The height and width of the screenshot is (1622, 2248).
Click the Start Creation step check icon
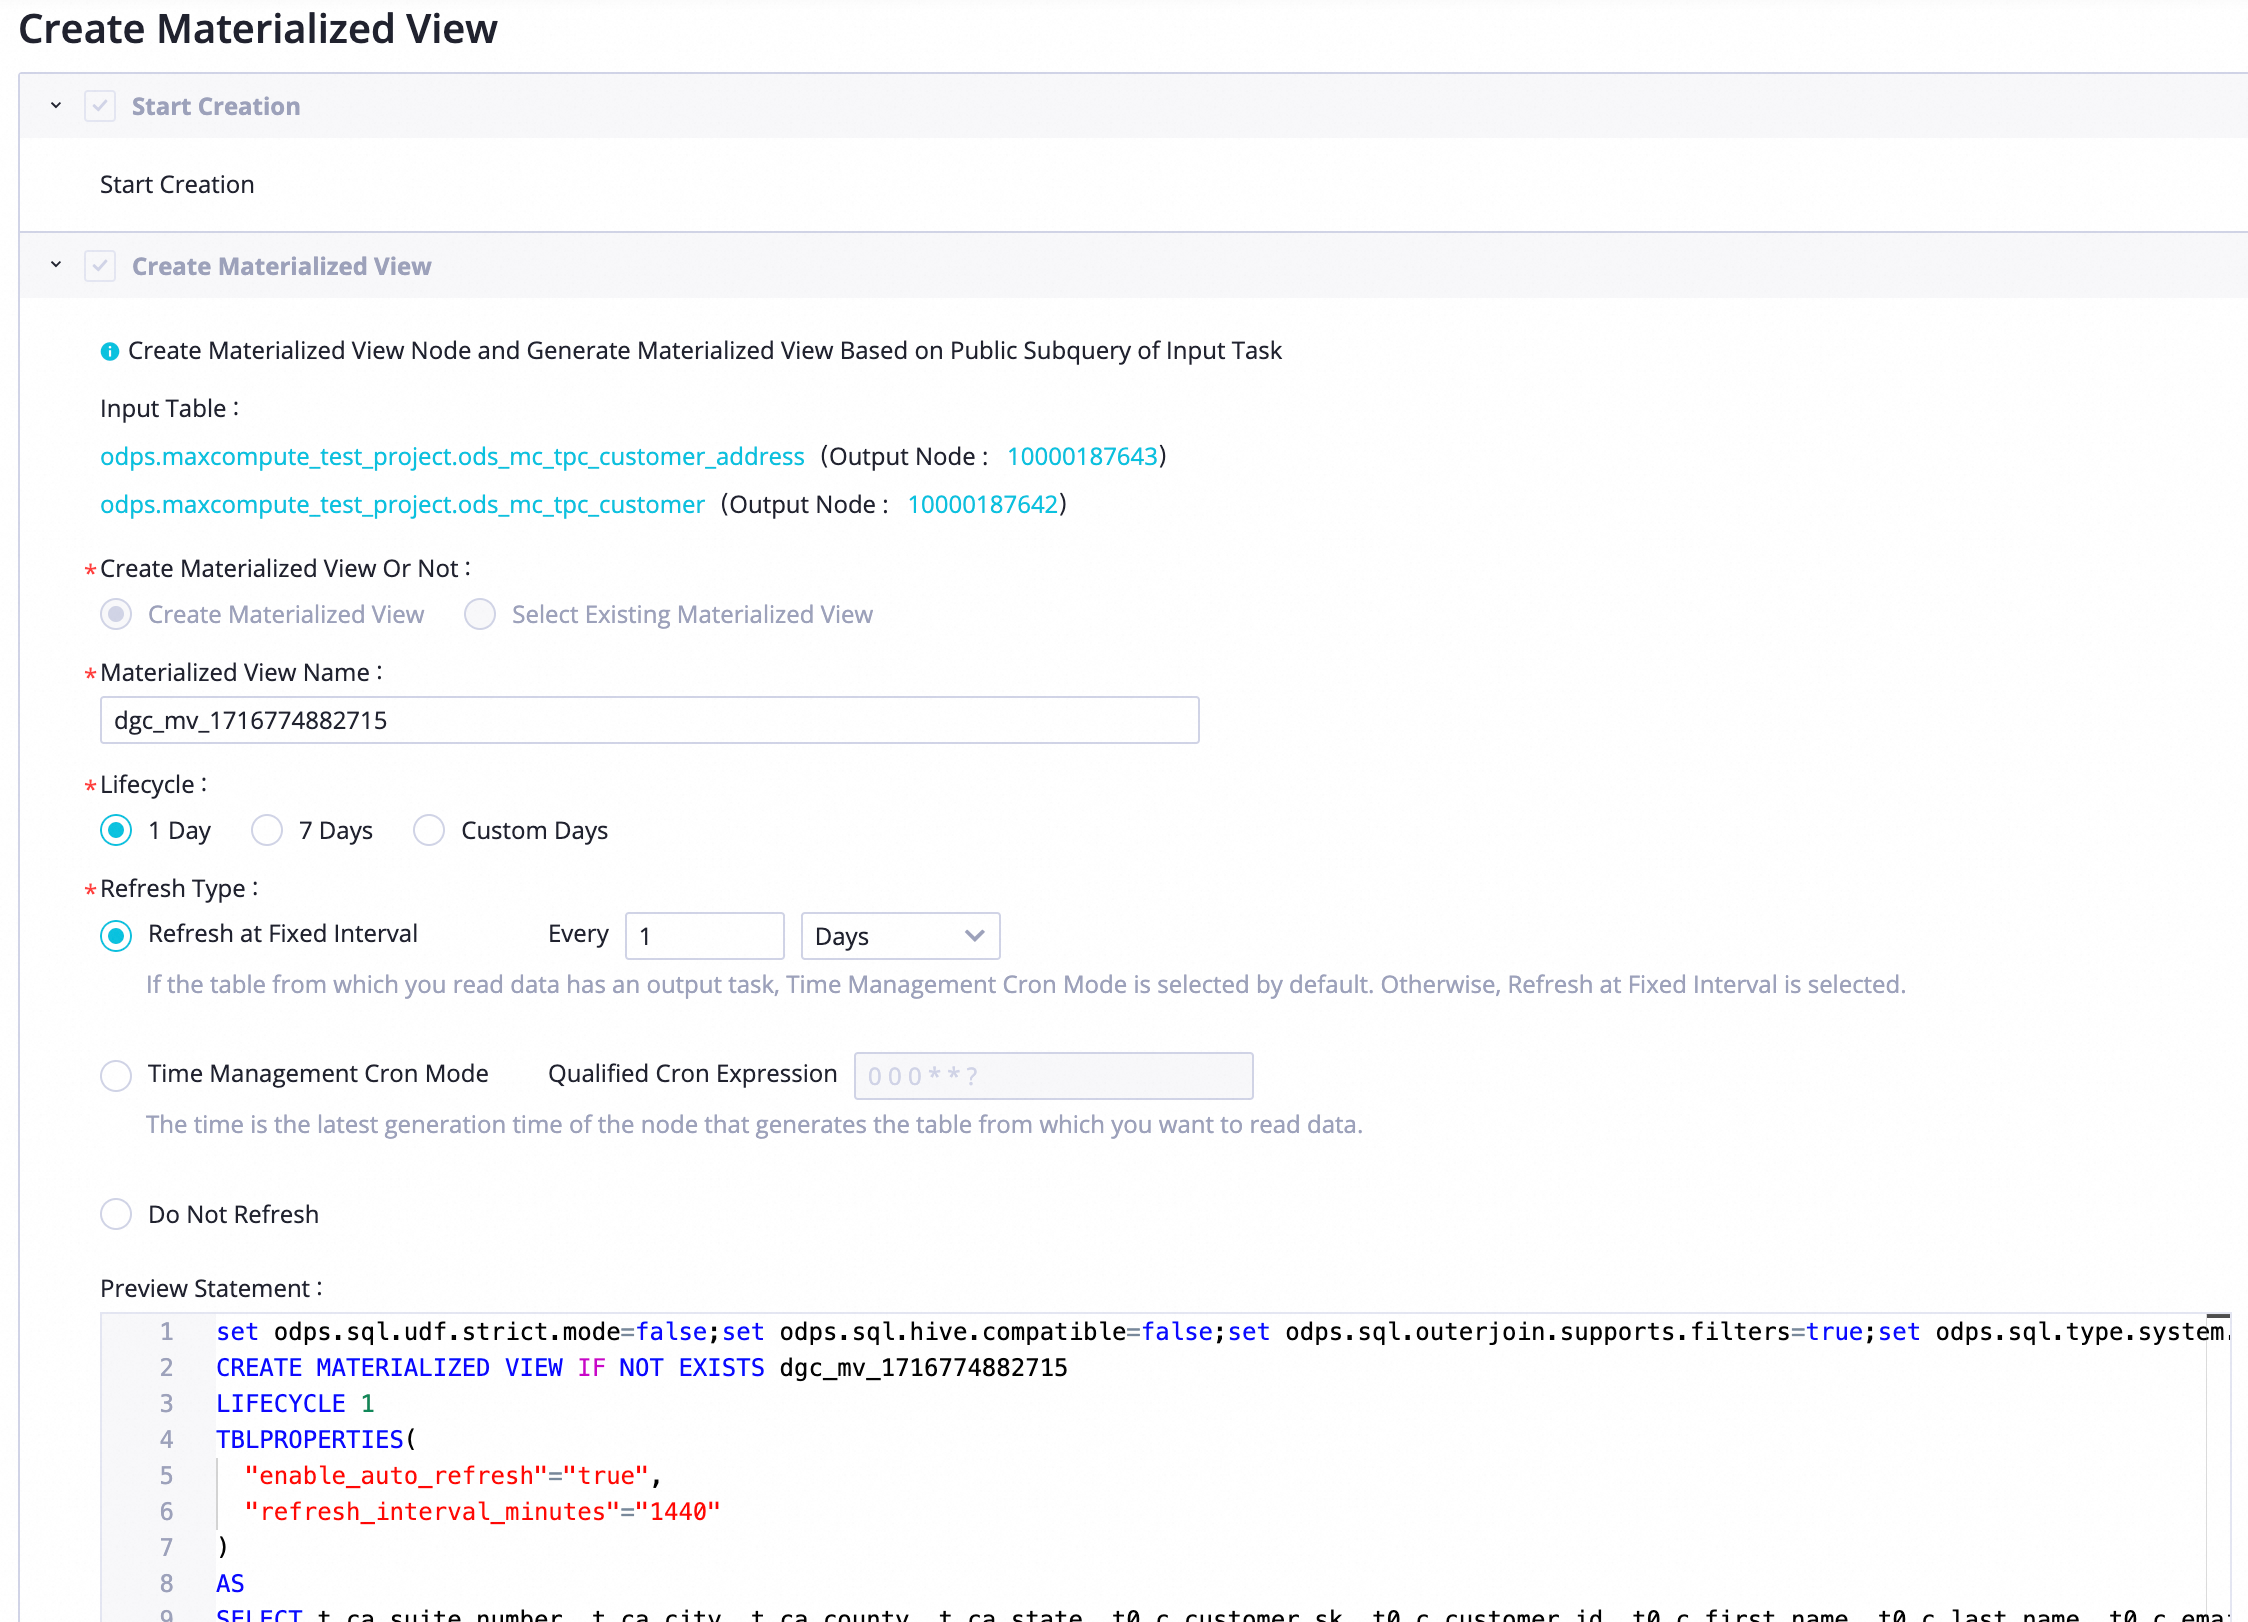pyautogui.click(x=100, y=106)
